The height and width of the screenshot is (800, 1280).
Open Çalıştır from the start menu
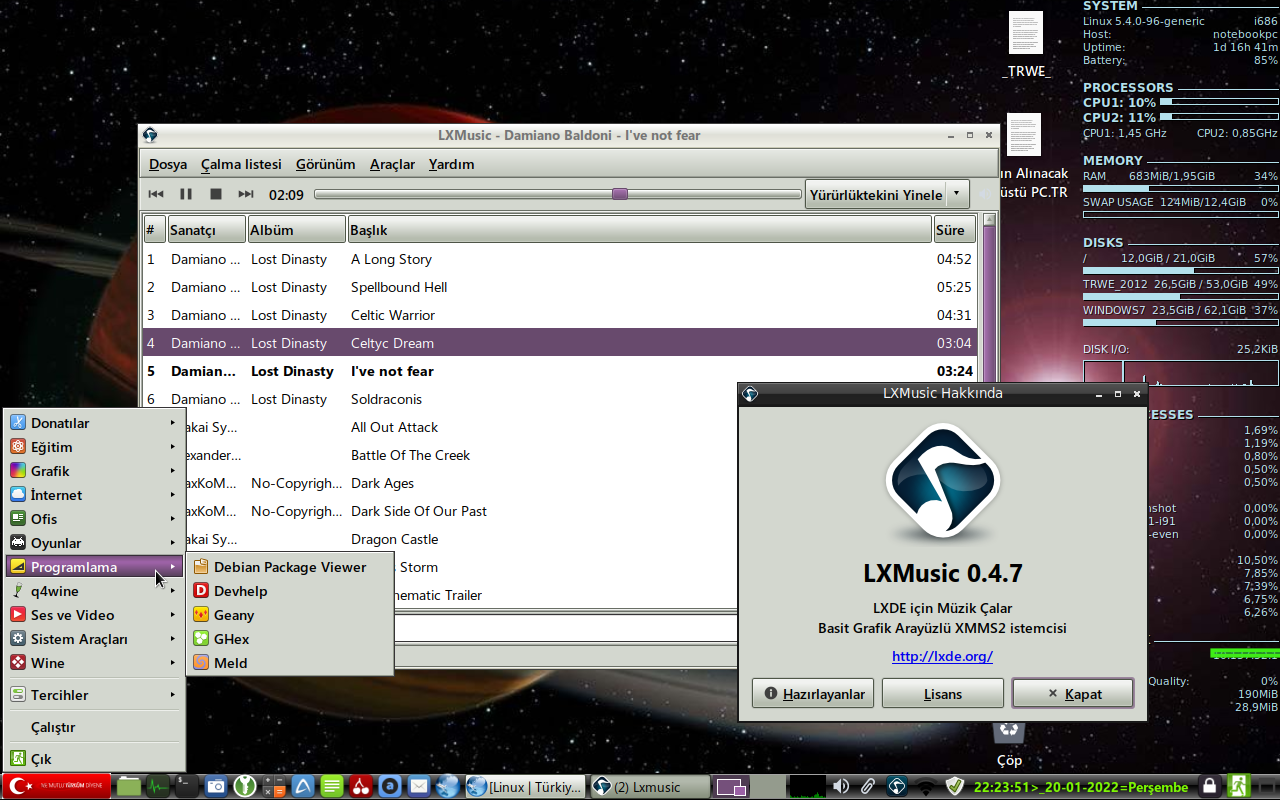click(x=95, y=727)
